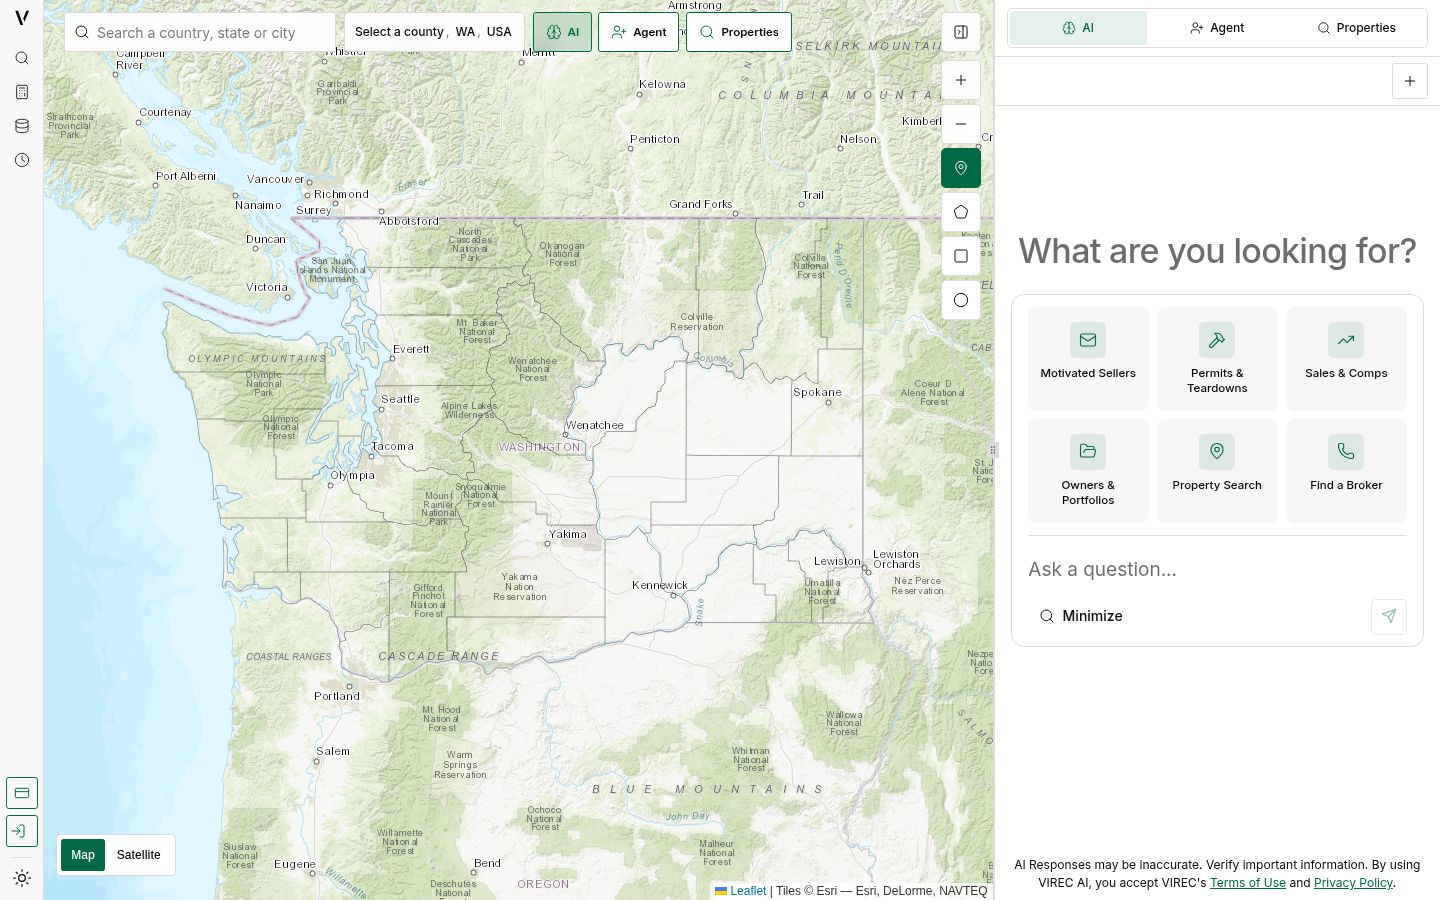Choose the Find a Broker card
This screenshot has height=900, width=1440.
click(1346, 471)
